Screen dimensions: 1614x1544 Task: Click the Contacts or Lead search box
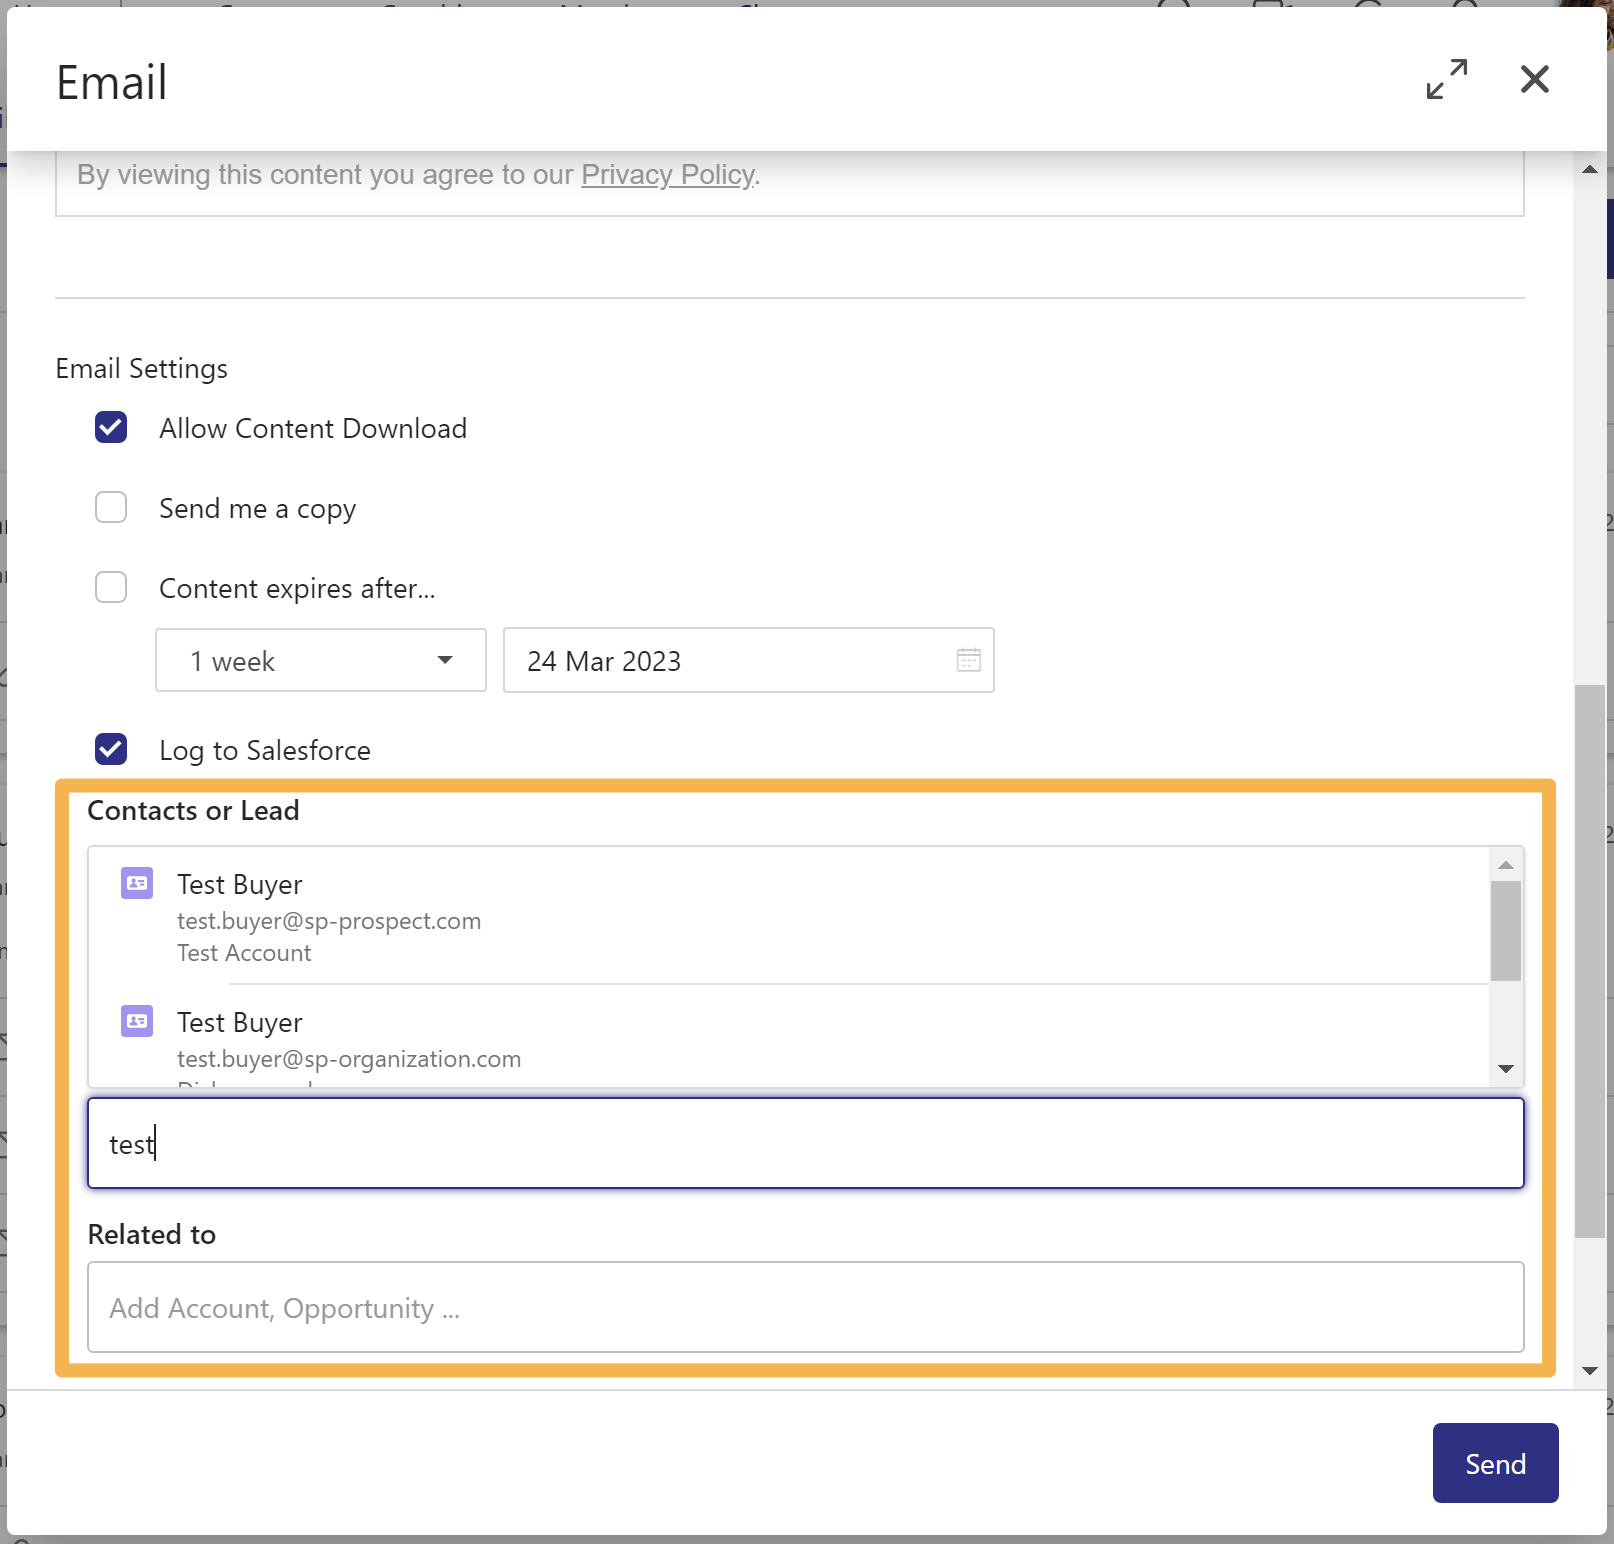pos(805,1143)
